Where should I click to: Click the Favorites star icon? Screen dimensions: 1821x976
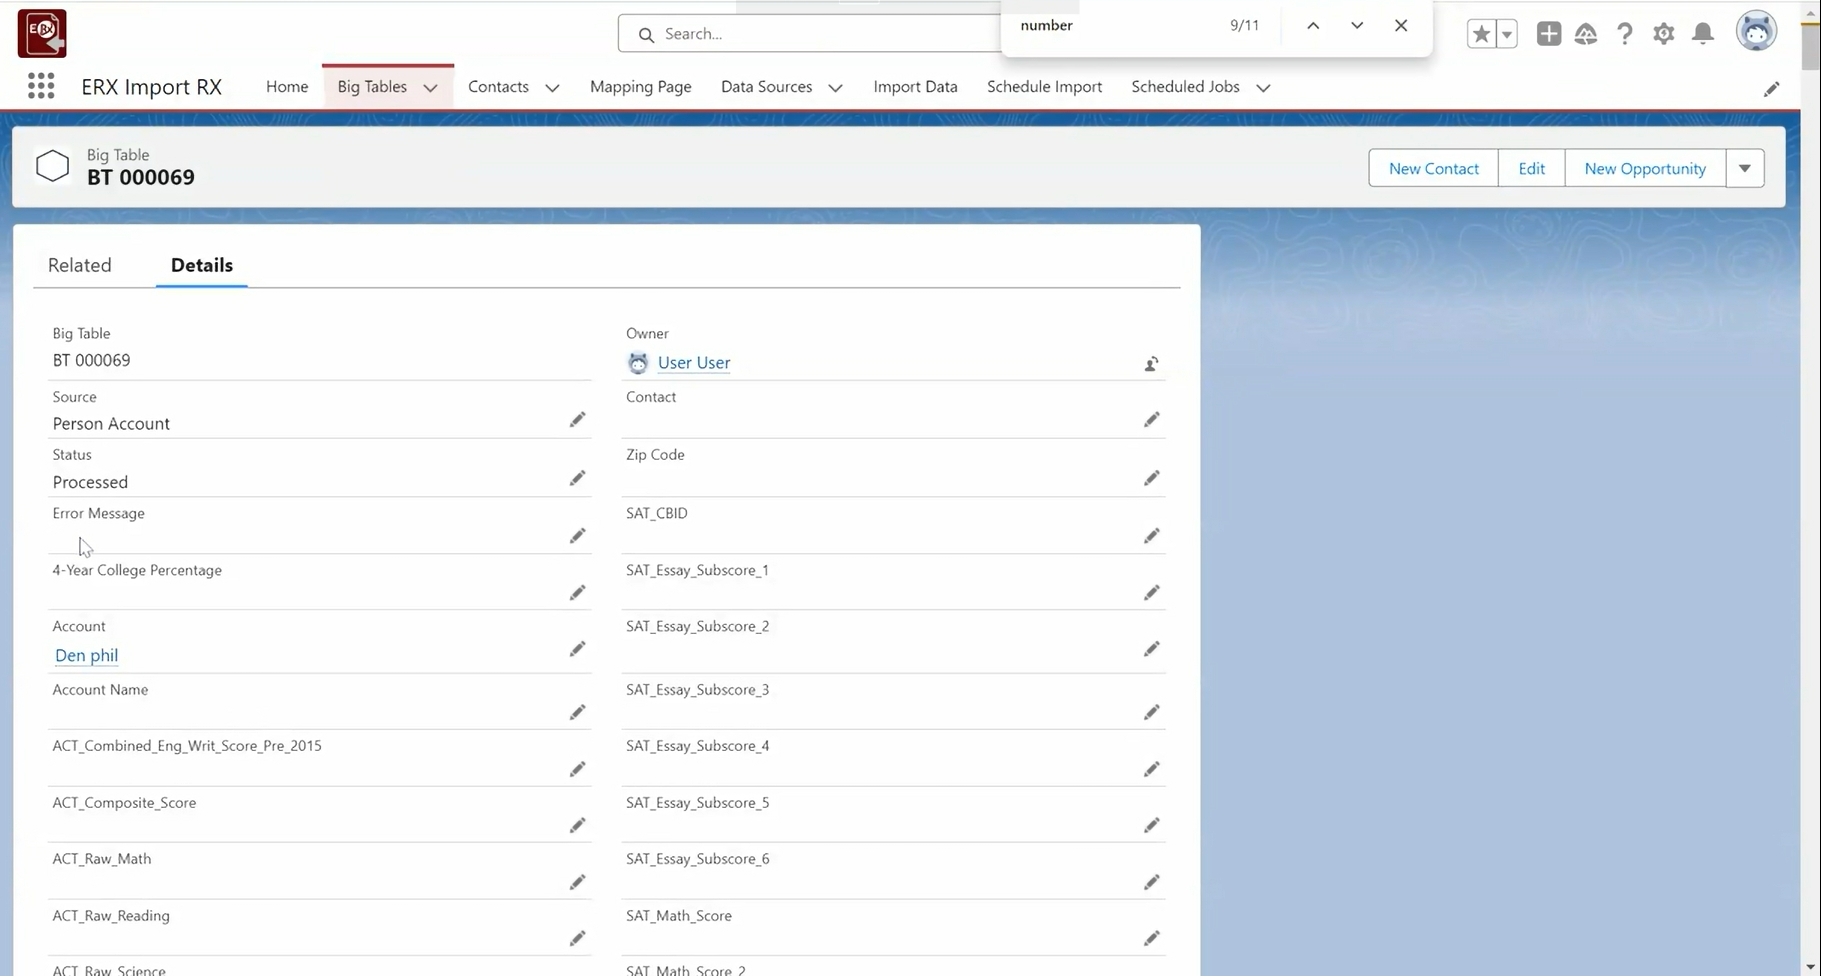[1481, 34]
